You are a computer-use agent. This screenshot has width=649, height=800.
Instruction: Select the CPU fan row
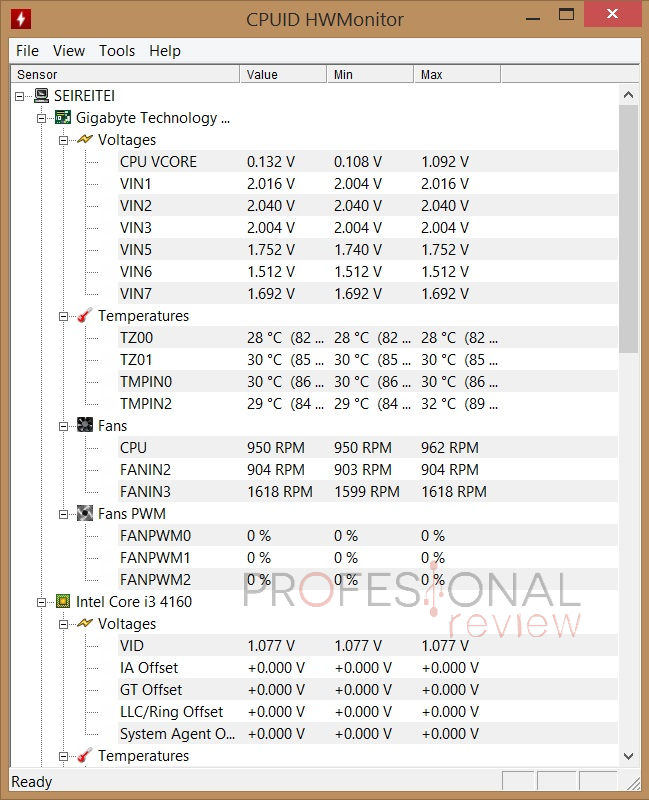(x=367, y=447)
